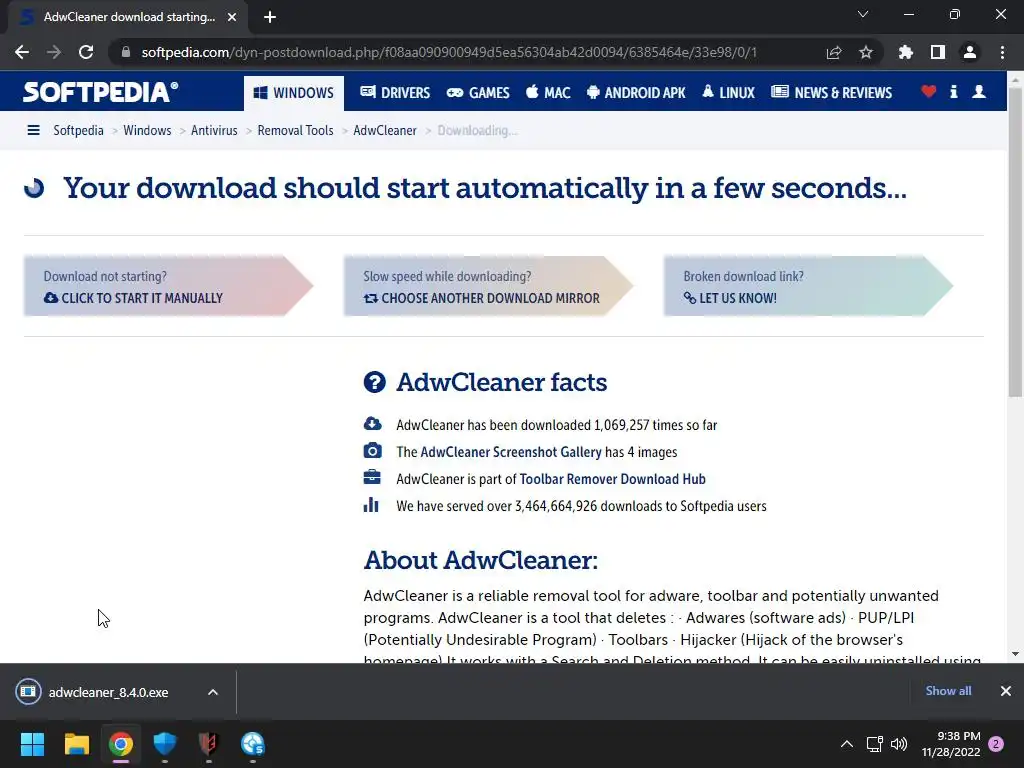Open File Explorer from taskbar
This screenshot has width=1024, height=768.
click(x=76, y=744)
